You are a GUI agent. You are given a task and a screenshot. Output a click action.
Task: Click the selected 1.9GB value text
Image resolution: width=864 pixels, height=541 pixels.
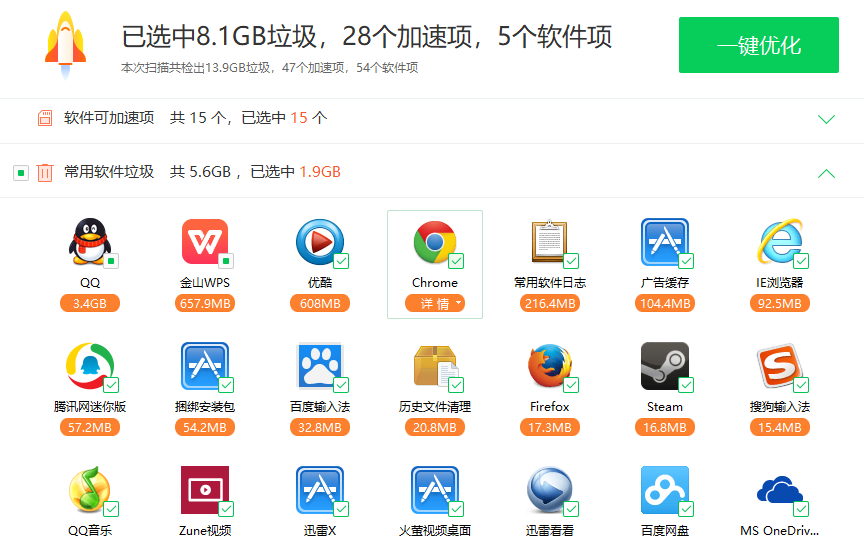320,172
